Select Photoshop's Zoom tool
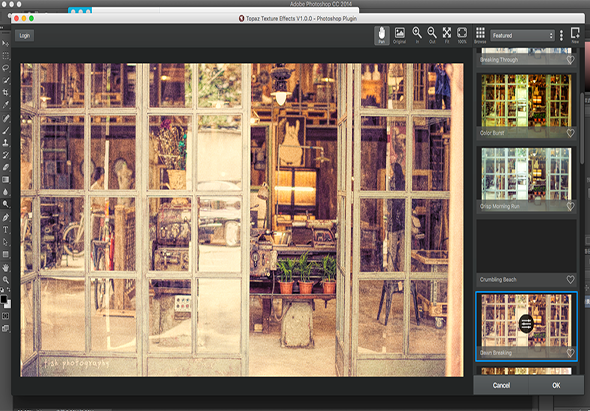The height and width of the screenshot is (411, 590). click(6, 280)
